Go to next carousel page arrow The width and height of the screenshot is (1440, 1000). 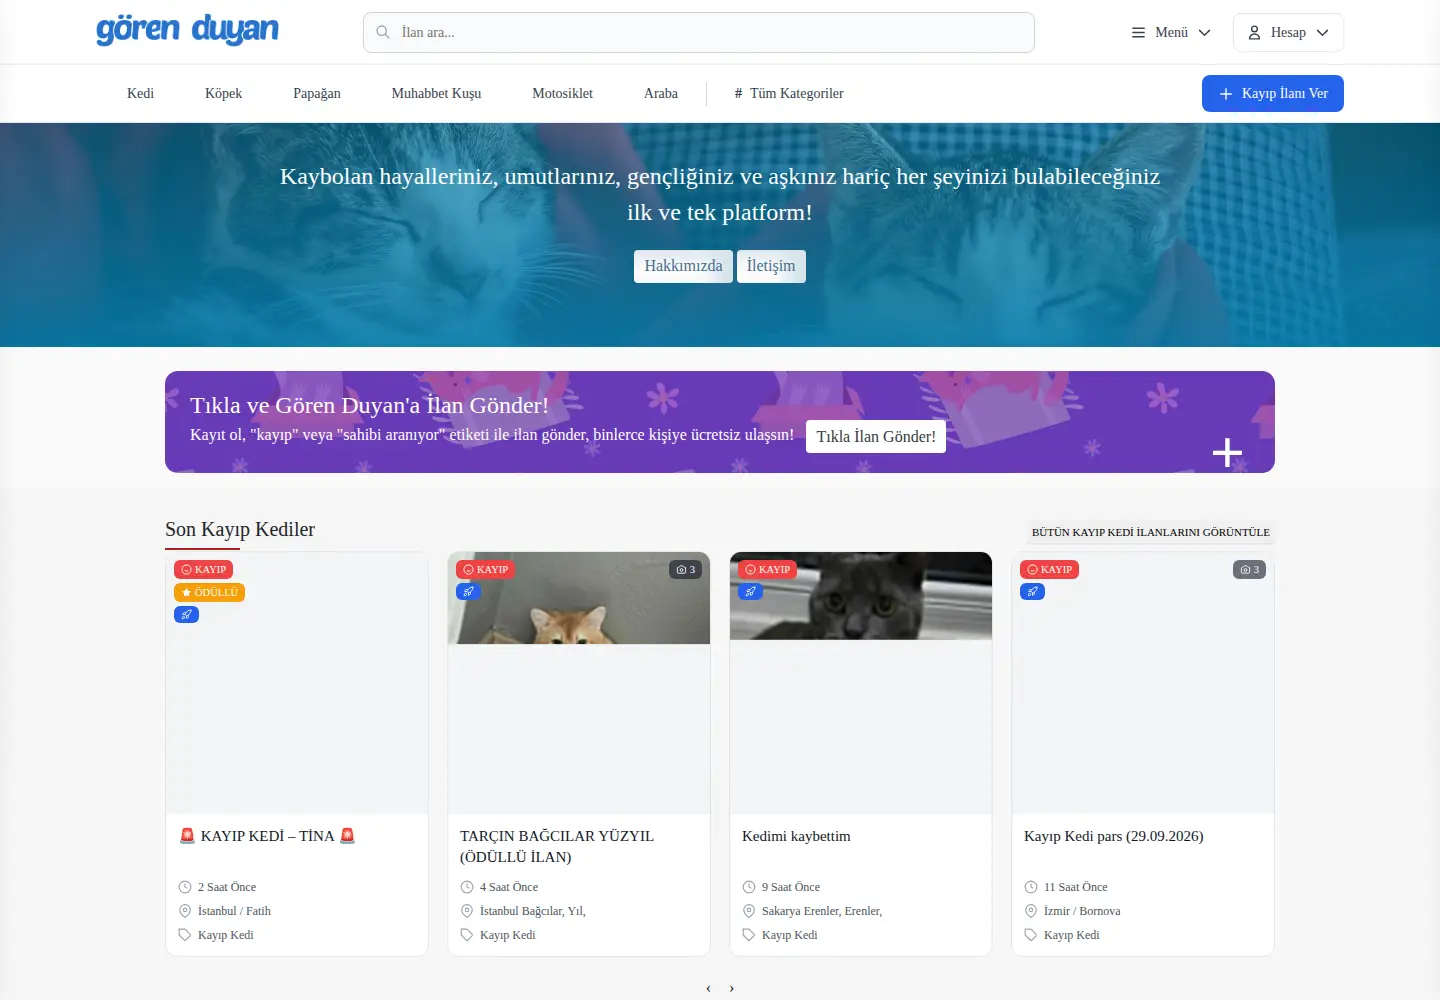pyautogui.click(x=732, y=988)
